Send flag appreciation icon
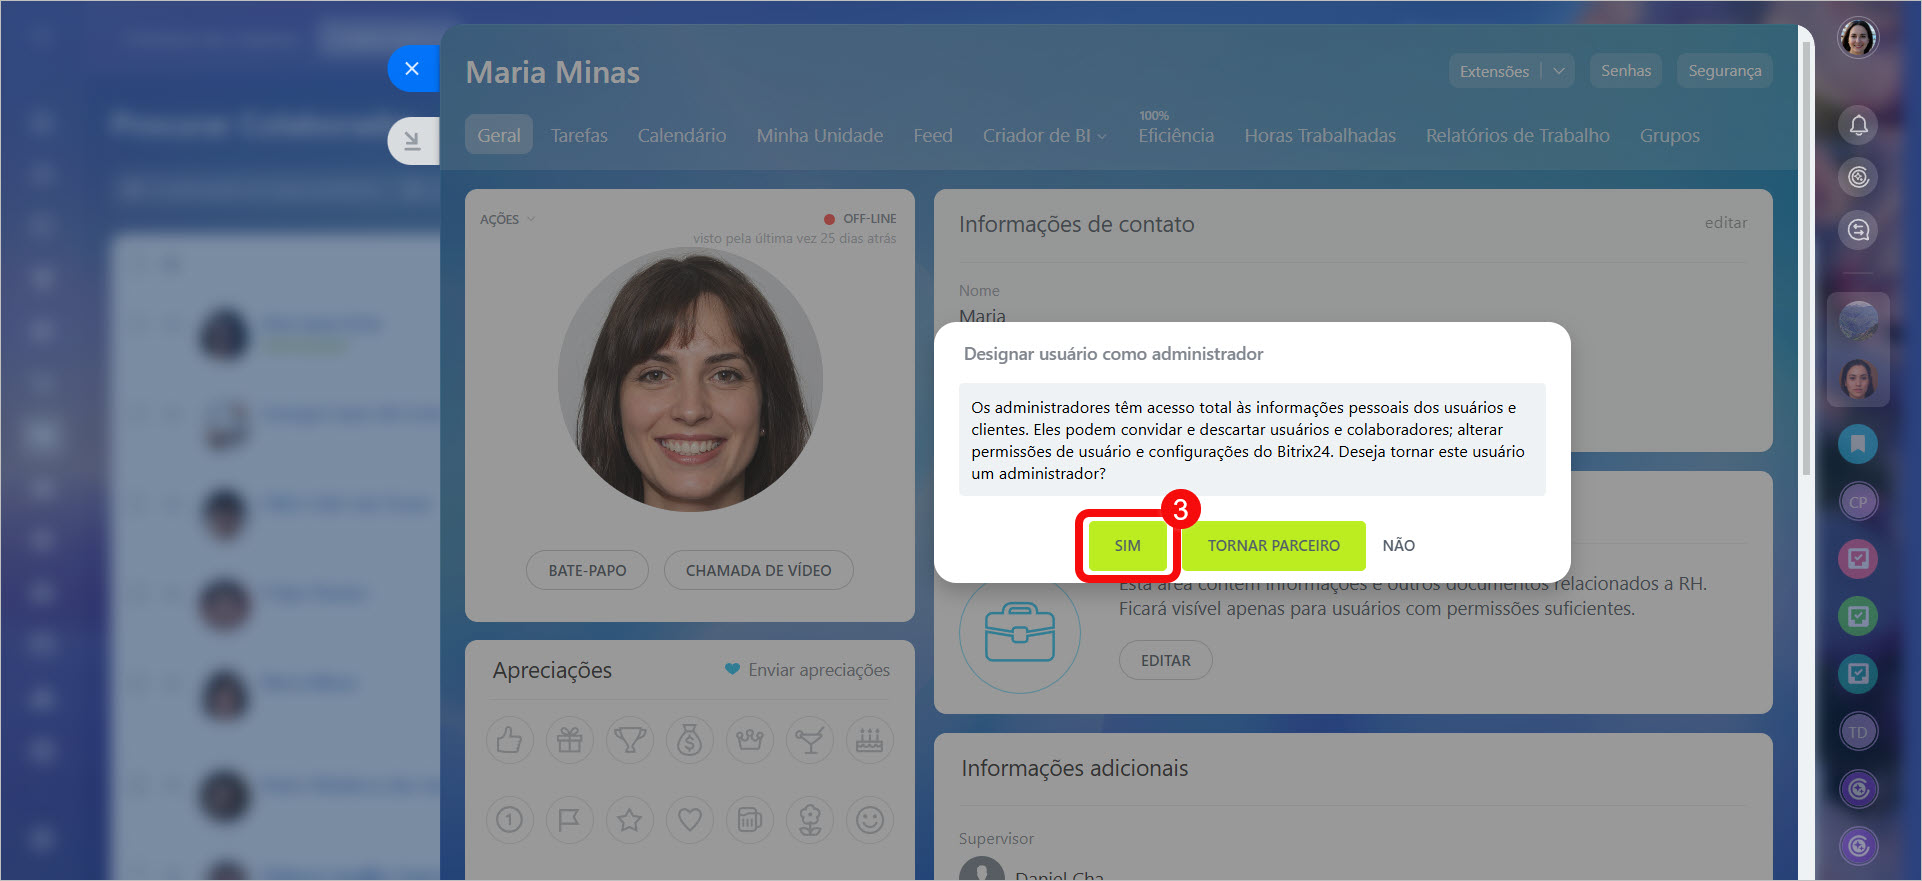 click(x=570, y=820)
